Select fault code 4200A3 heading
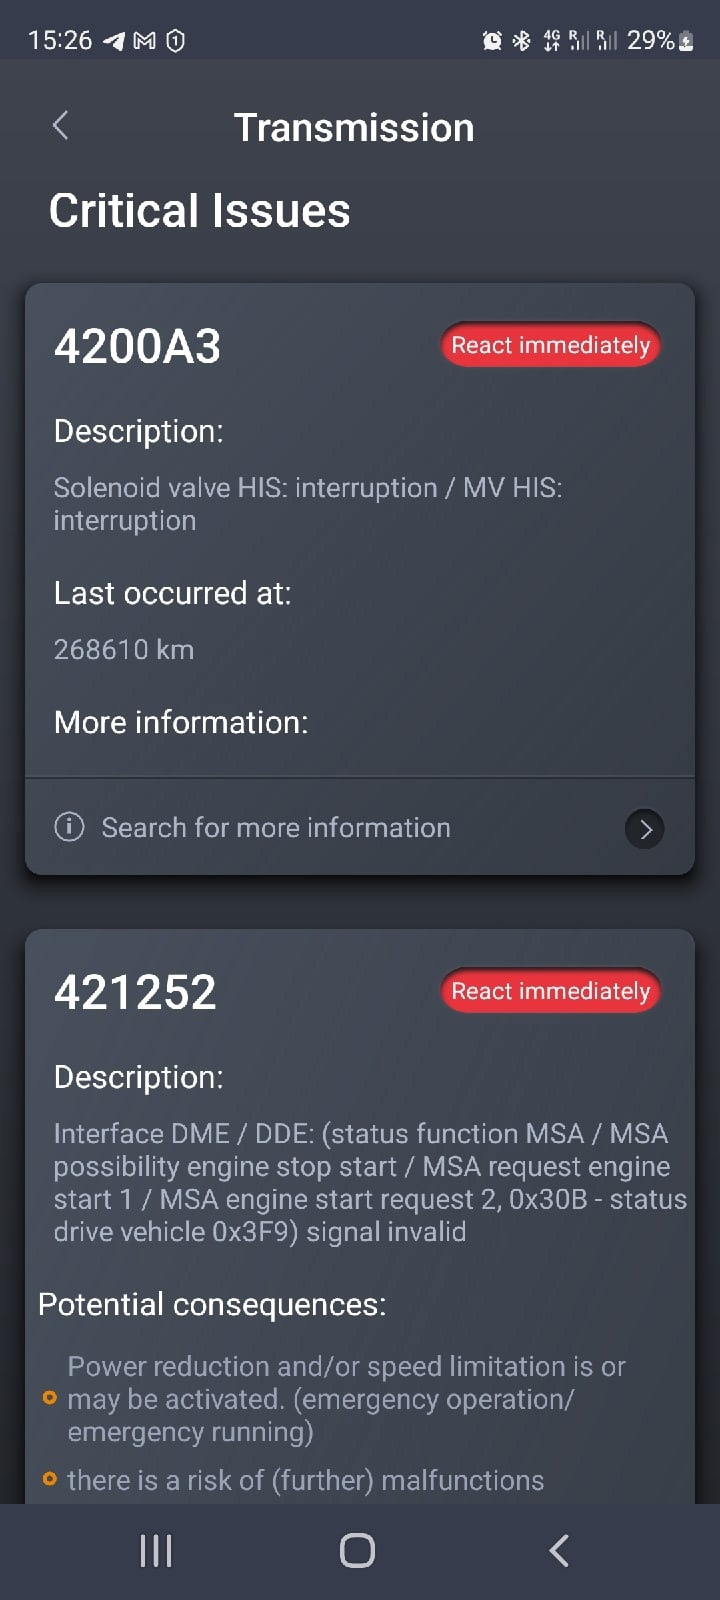 (x=137, y=346)
